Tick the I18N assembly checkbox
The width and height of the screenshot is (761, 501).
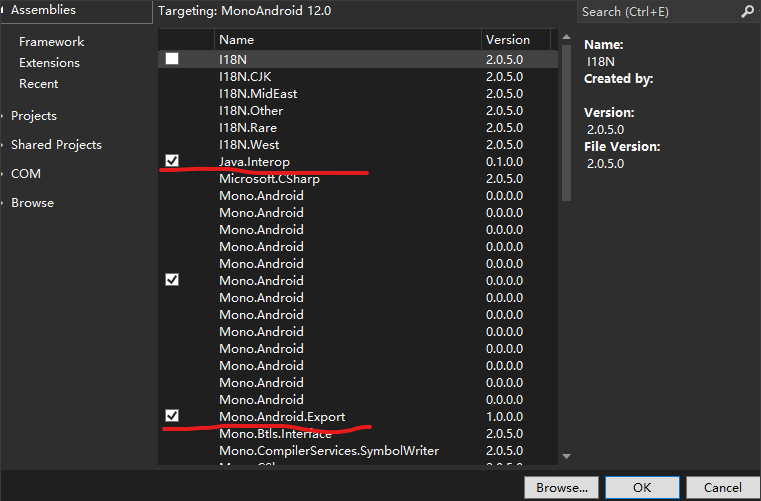point(172,59)
